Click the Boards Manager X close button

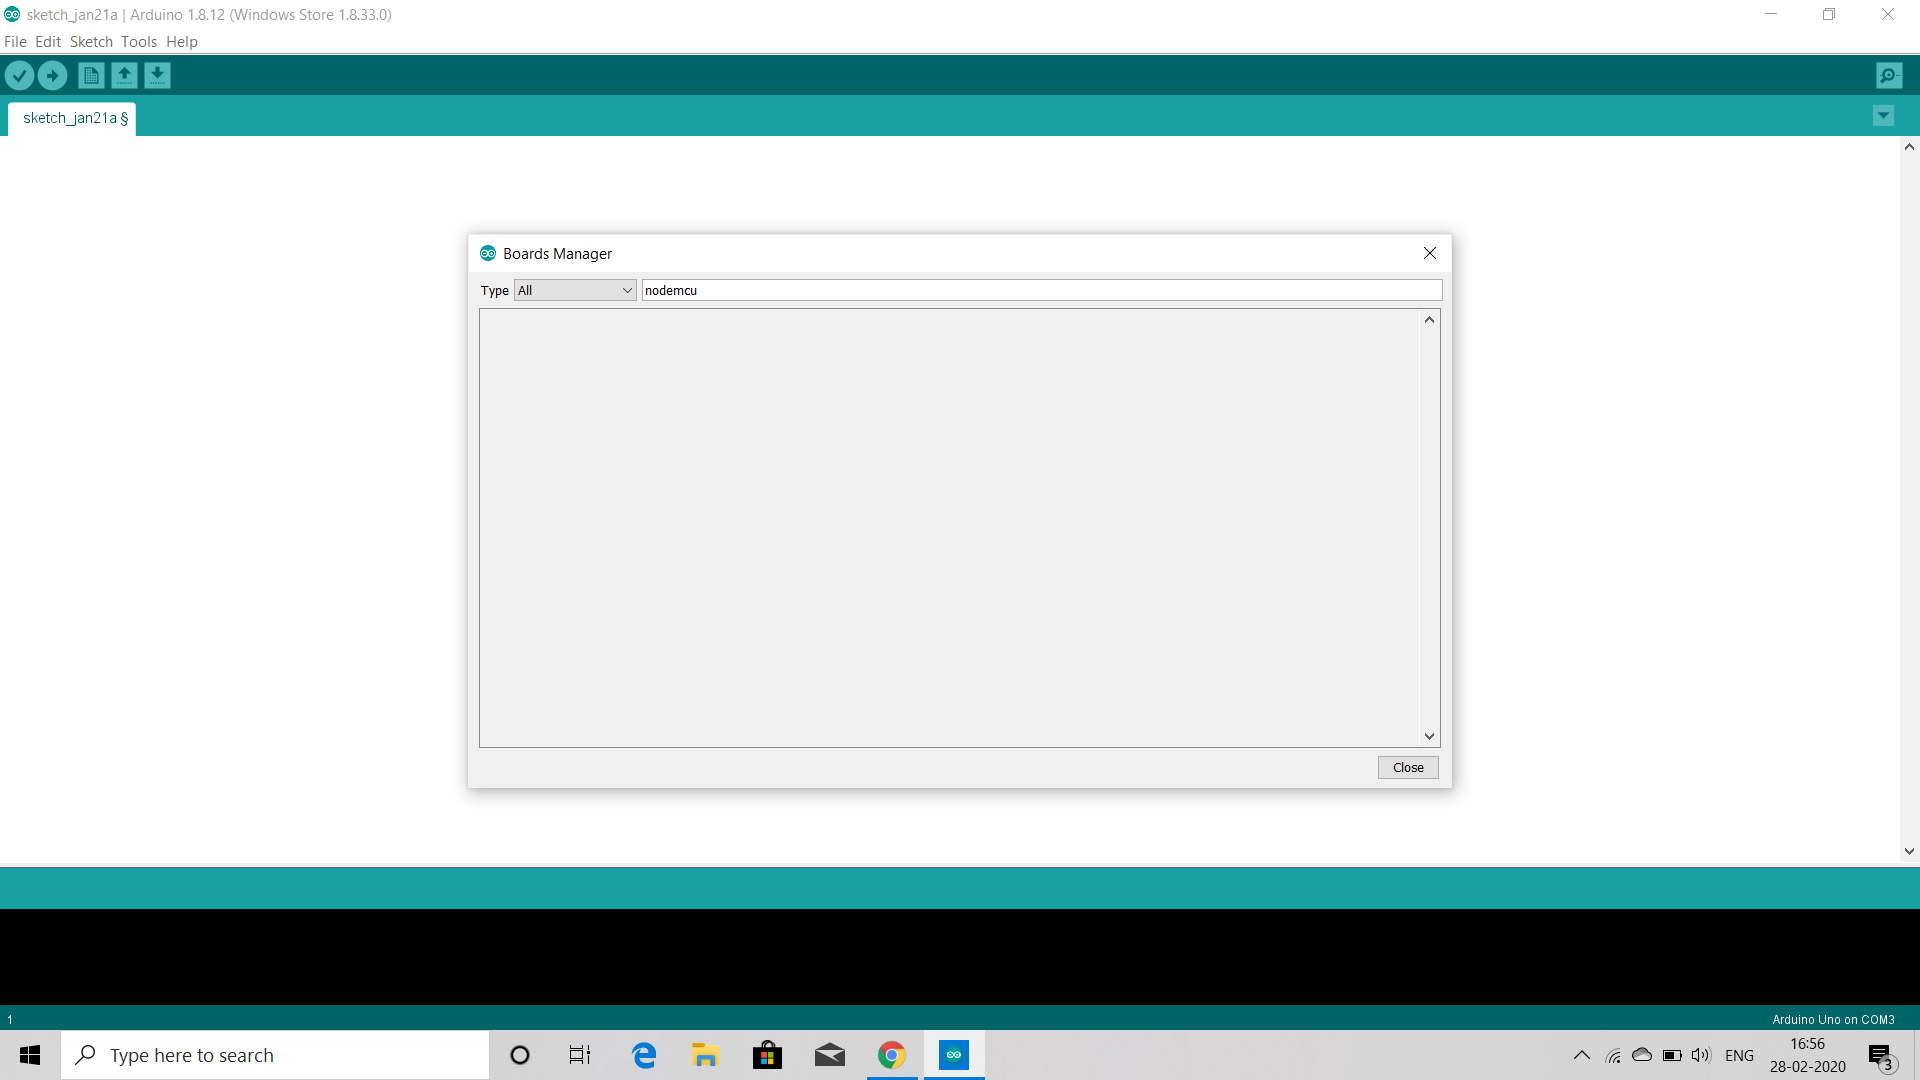point(1430,253)
